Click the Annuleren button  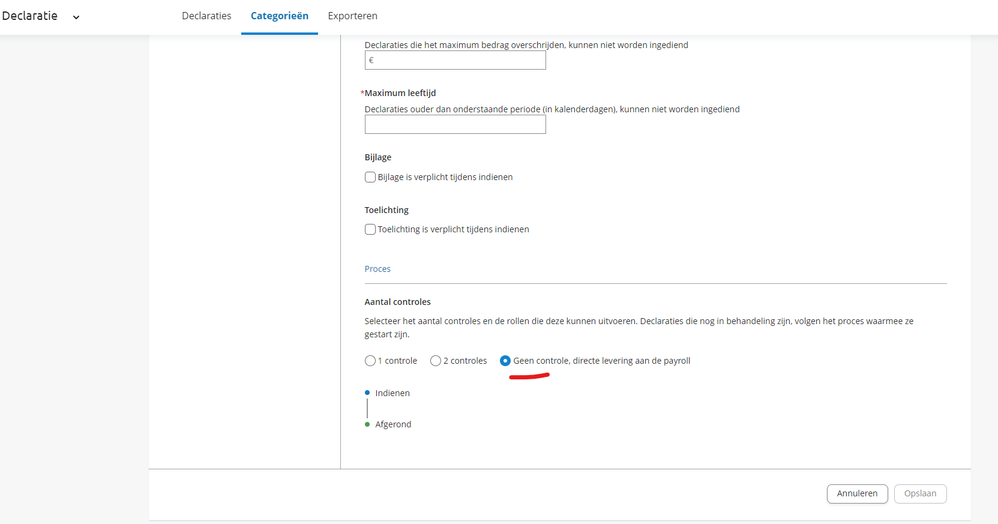point(857,493)
